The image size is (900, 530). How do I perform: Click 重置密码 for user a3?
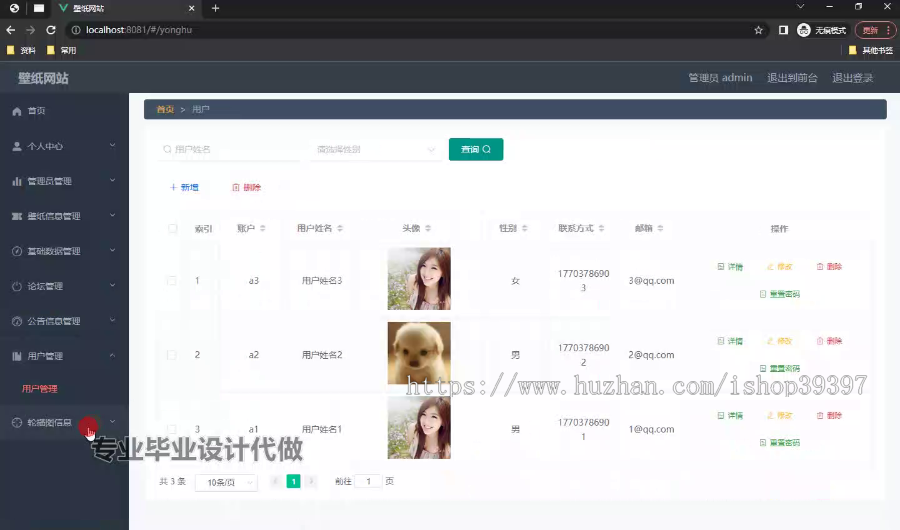(x=779, y=294)
